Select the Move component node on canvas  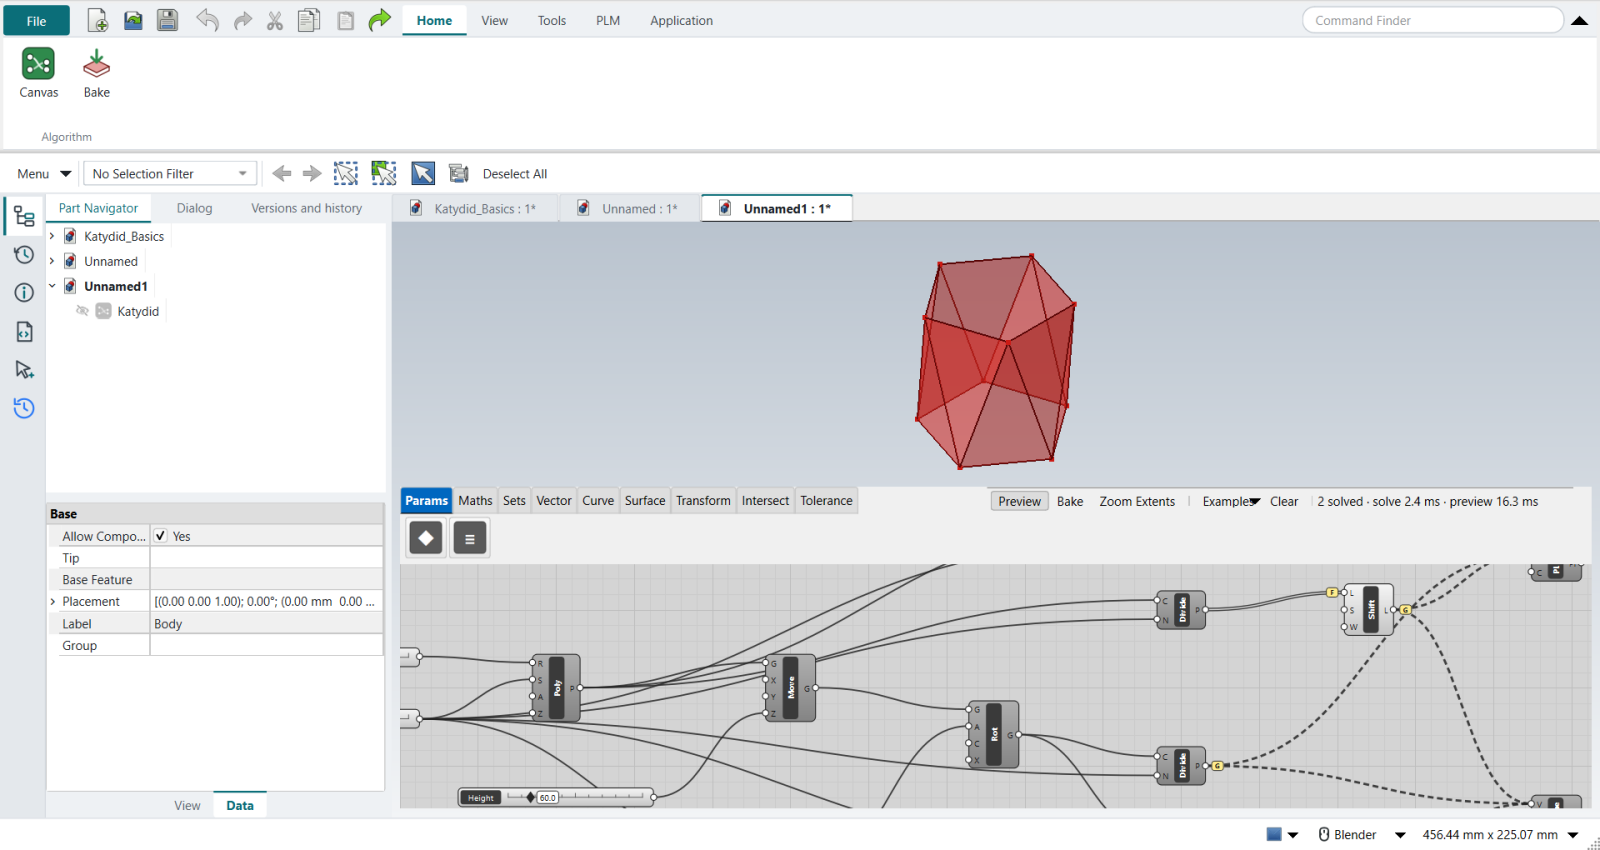point(791,687)
